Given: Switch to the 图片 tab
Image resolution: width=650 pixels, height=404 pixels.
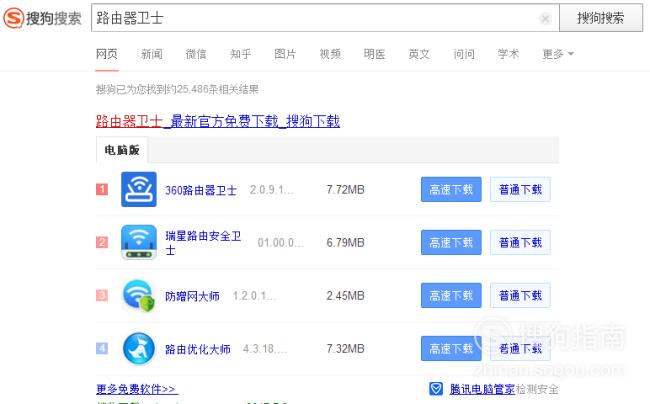Looking at the screenshot, I should click(285, 54).
